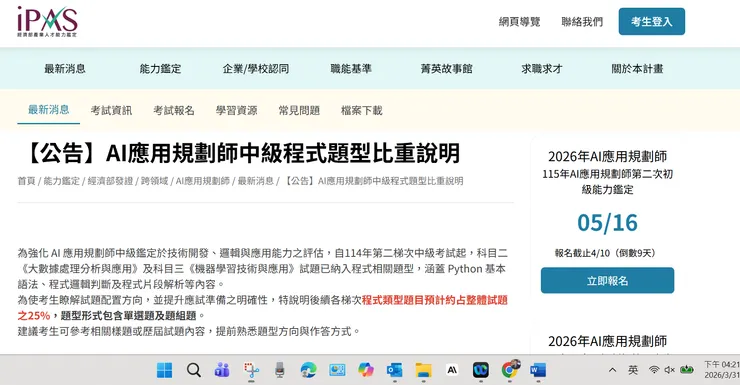Image resolution: width=740 pixels, height=385 pixels.
Task: Go to 經濟部發證 breadcrumb link
Action: (x=110, y=181)
